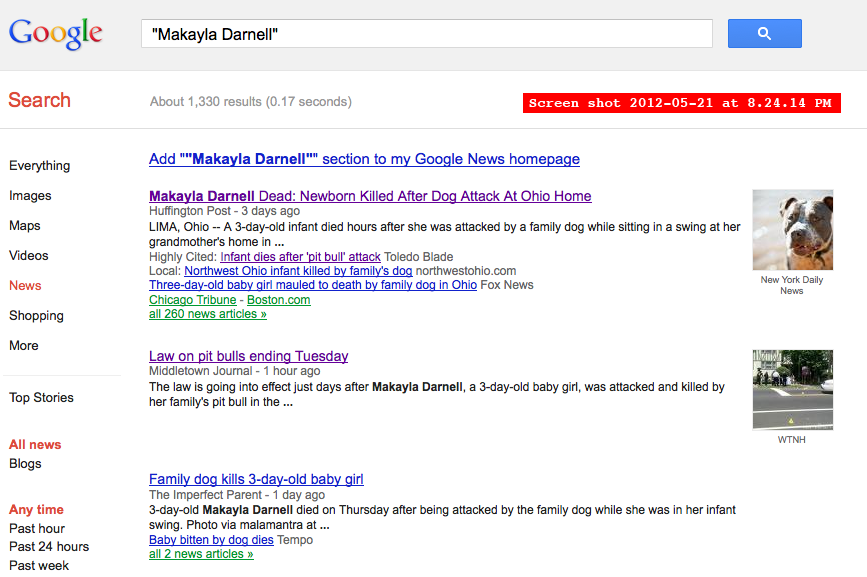Viewport: 867px width, 577px height.
Task: Click the "Huffington Post - 3 days ago" byline
Action: click(224, 211)
